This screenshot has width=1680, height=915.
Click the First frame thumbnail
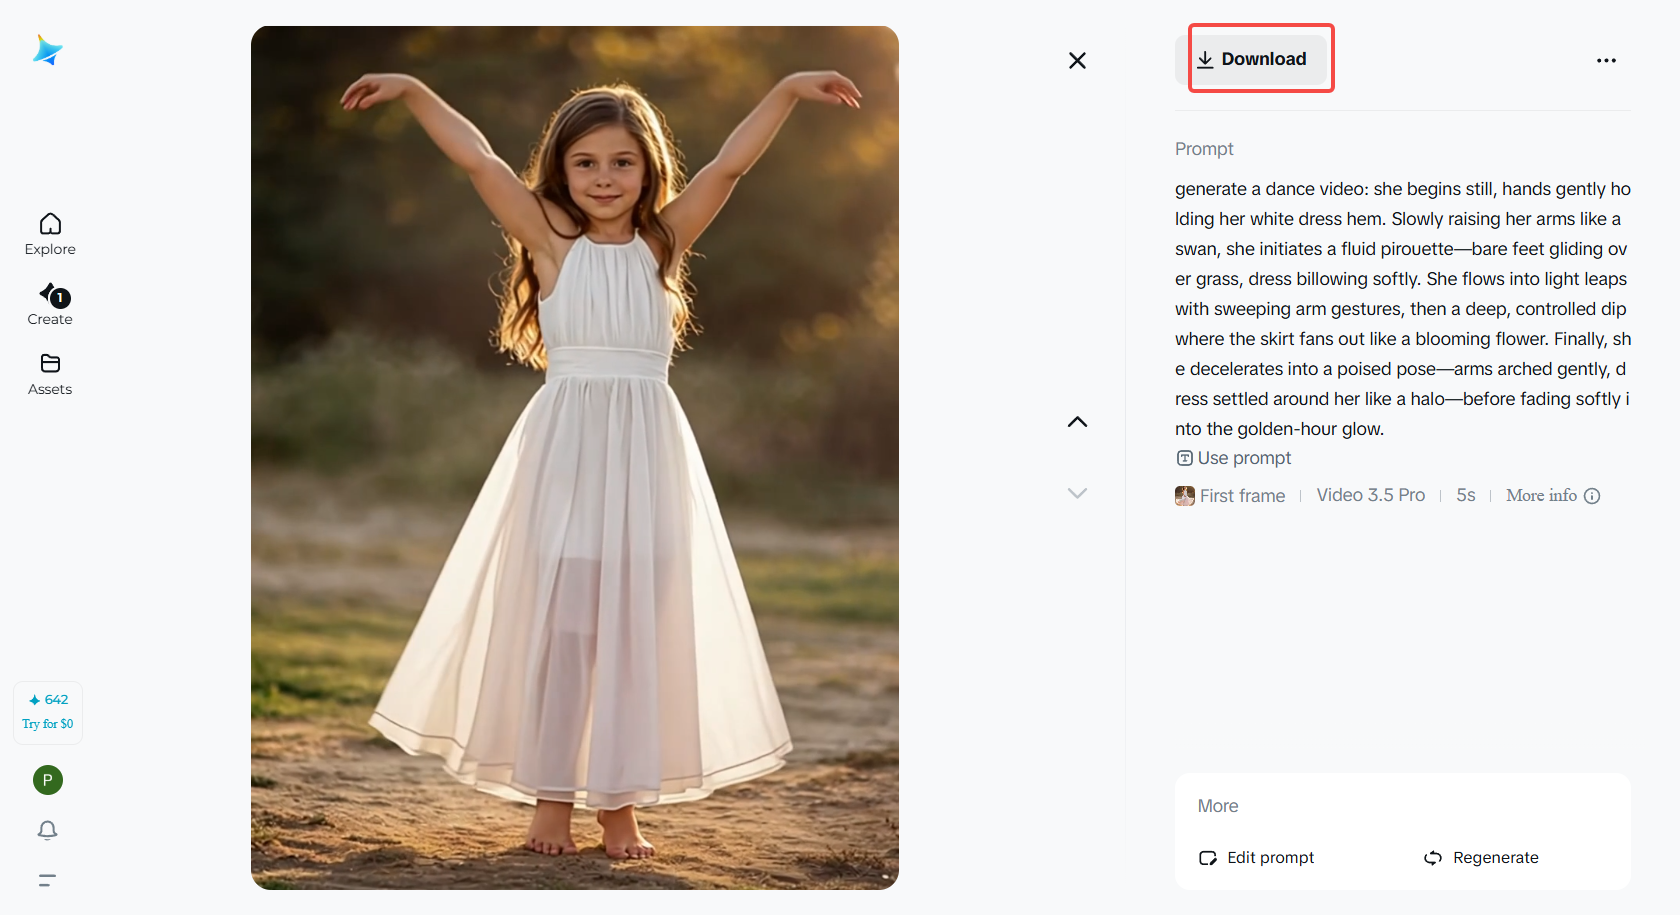[1185, 496]
